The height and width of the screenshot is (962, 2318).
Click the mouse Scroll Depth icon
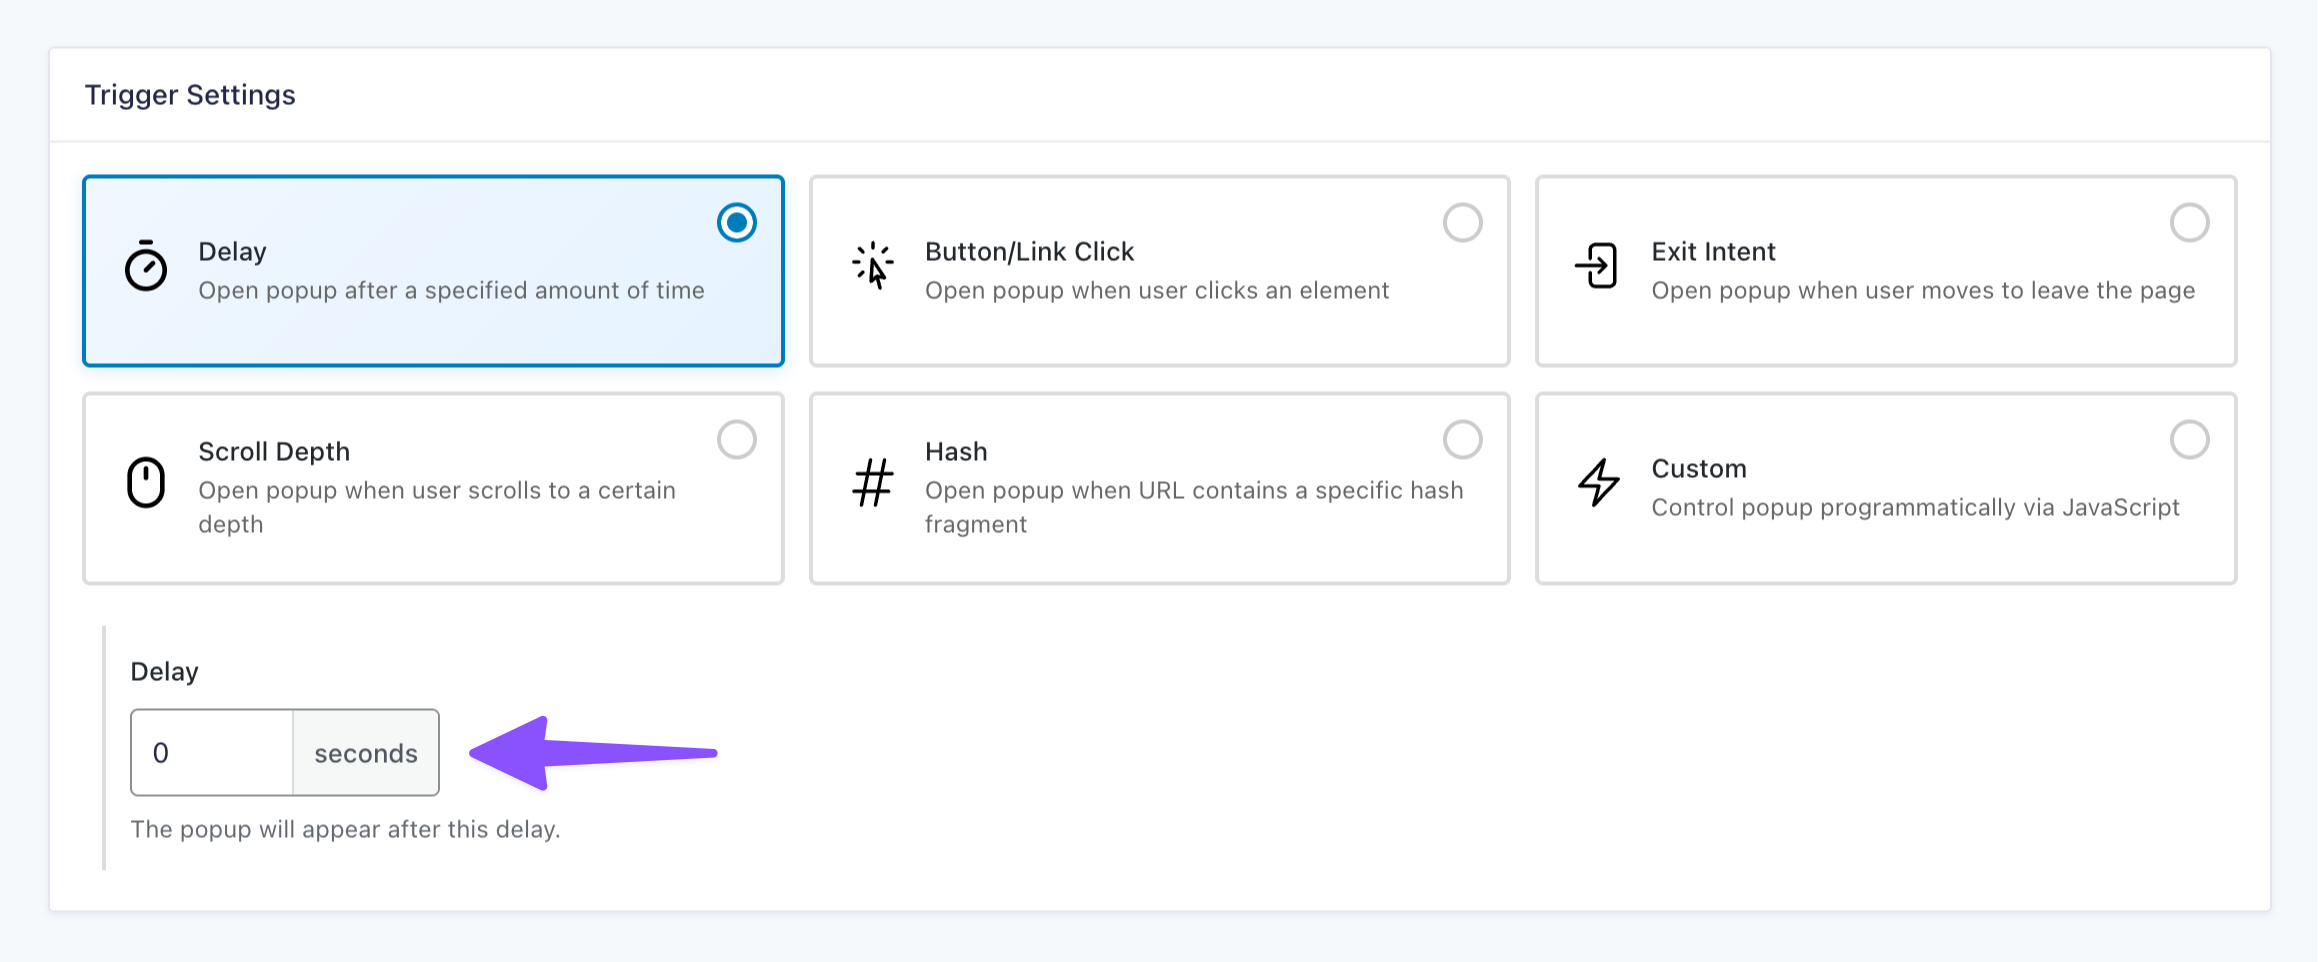coord(146,483)
